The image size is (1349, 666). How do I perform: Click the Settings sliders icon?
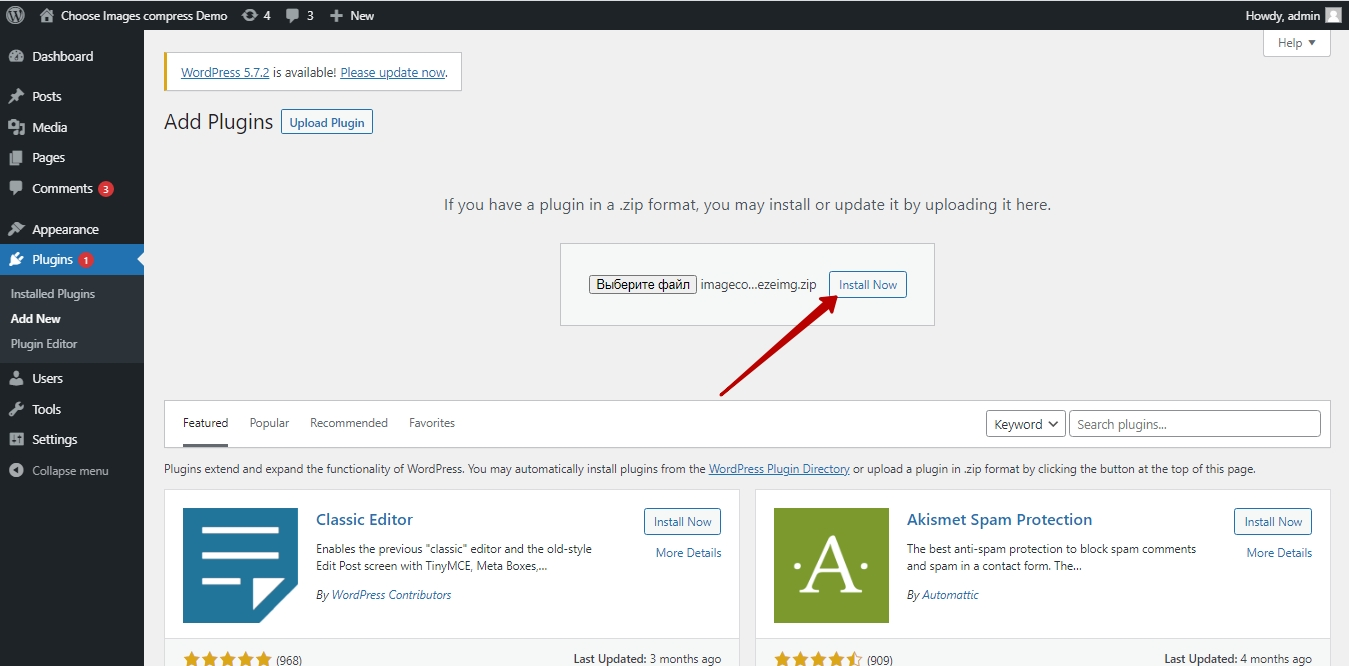[16, 440]
